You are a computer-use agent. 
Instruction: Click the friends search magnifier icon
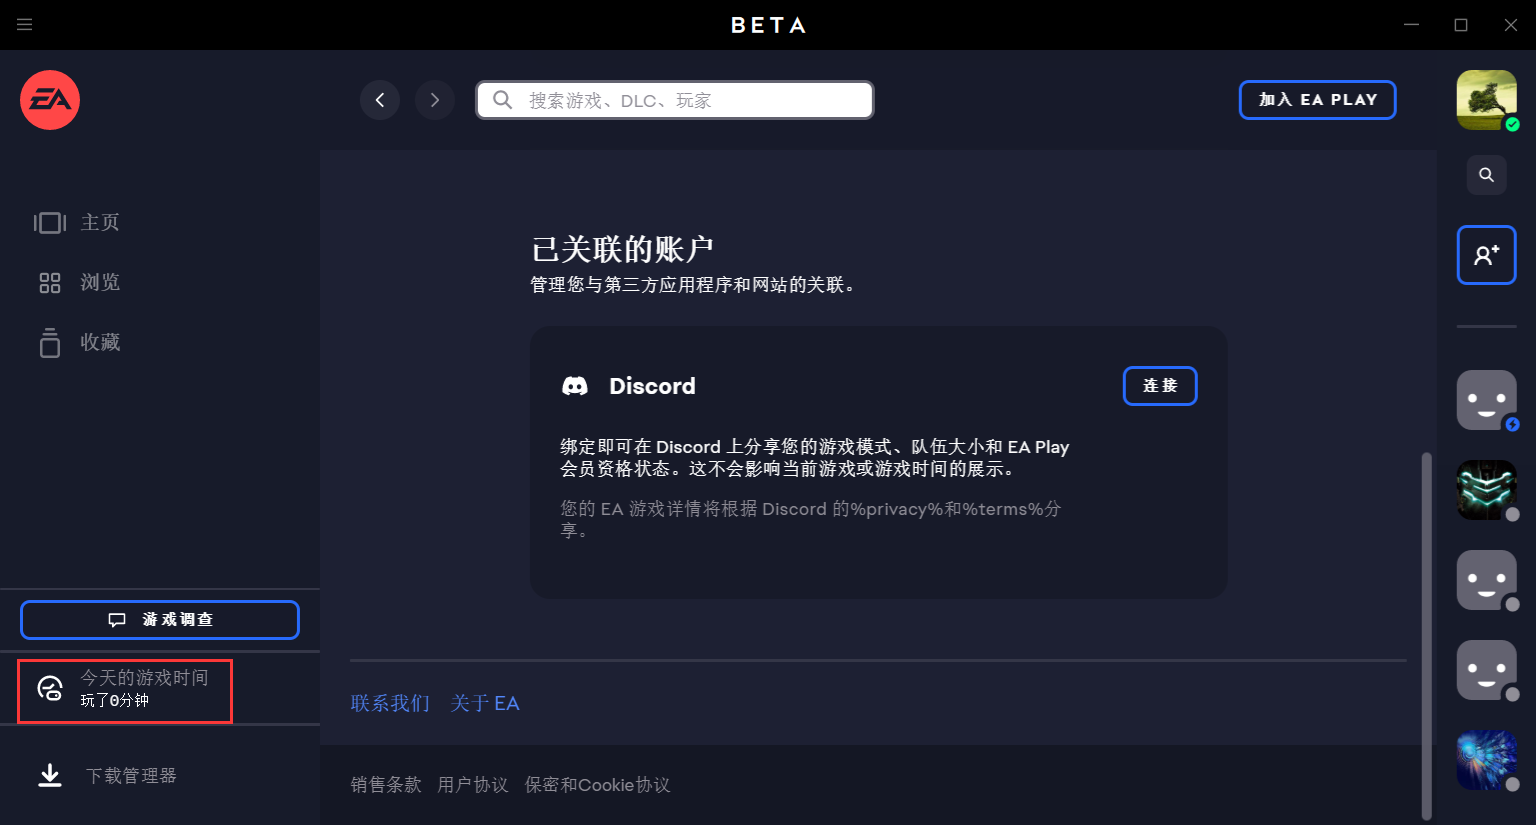coord(1486,175)
